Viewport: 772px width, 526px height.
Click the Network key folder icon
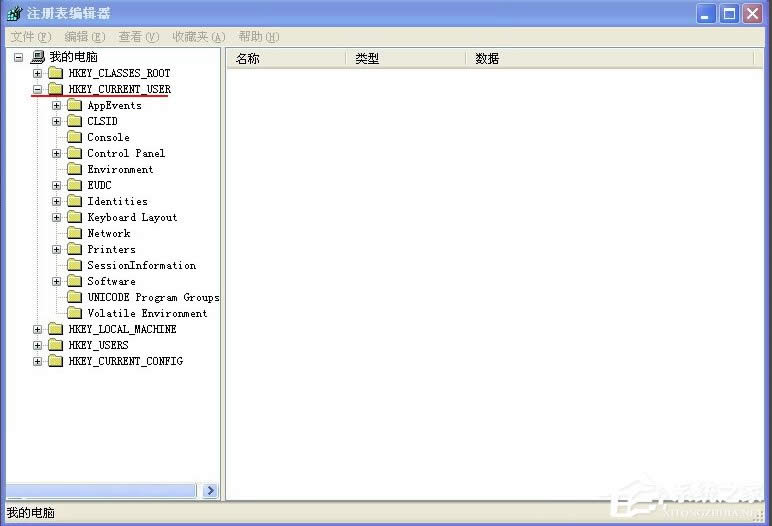point(74,233)
